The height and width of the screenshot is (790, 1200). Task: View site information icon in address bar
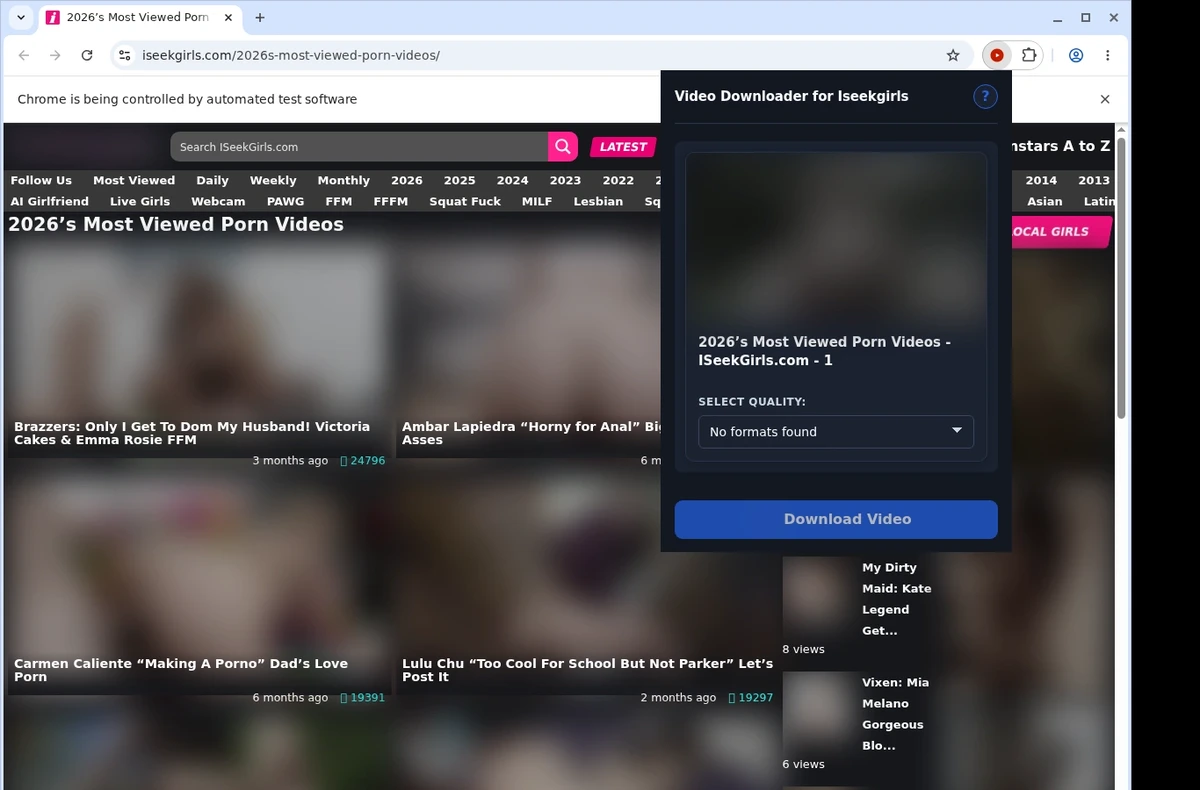tap(124, 56)
